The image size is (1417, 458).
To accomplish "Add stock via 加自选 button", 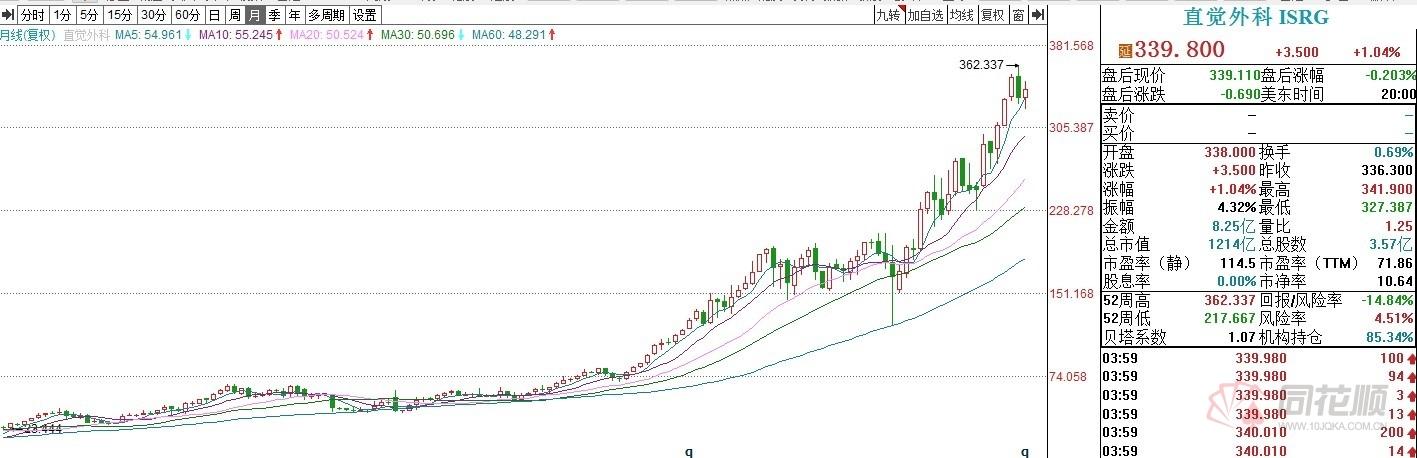I will point(925,15).
